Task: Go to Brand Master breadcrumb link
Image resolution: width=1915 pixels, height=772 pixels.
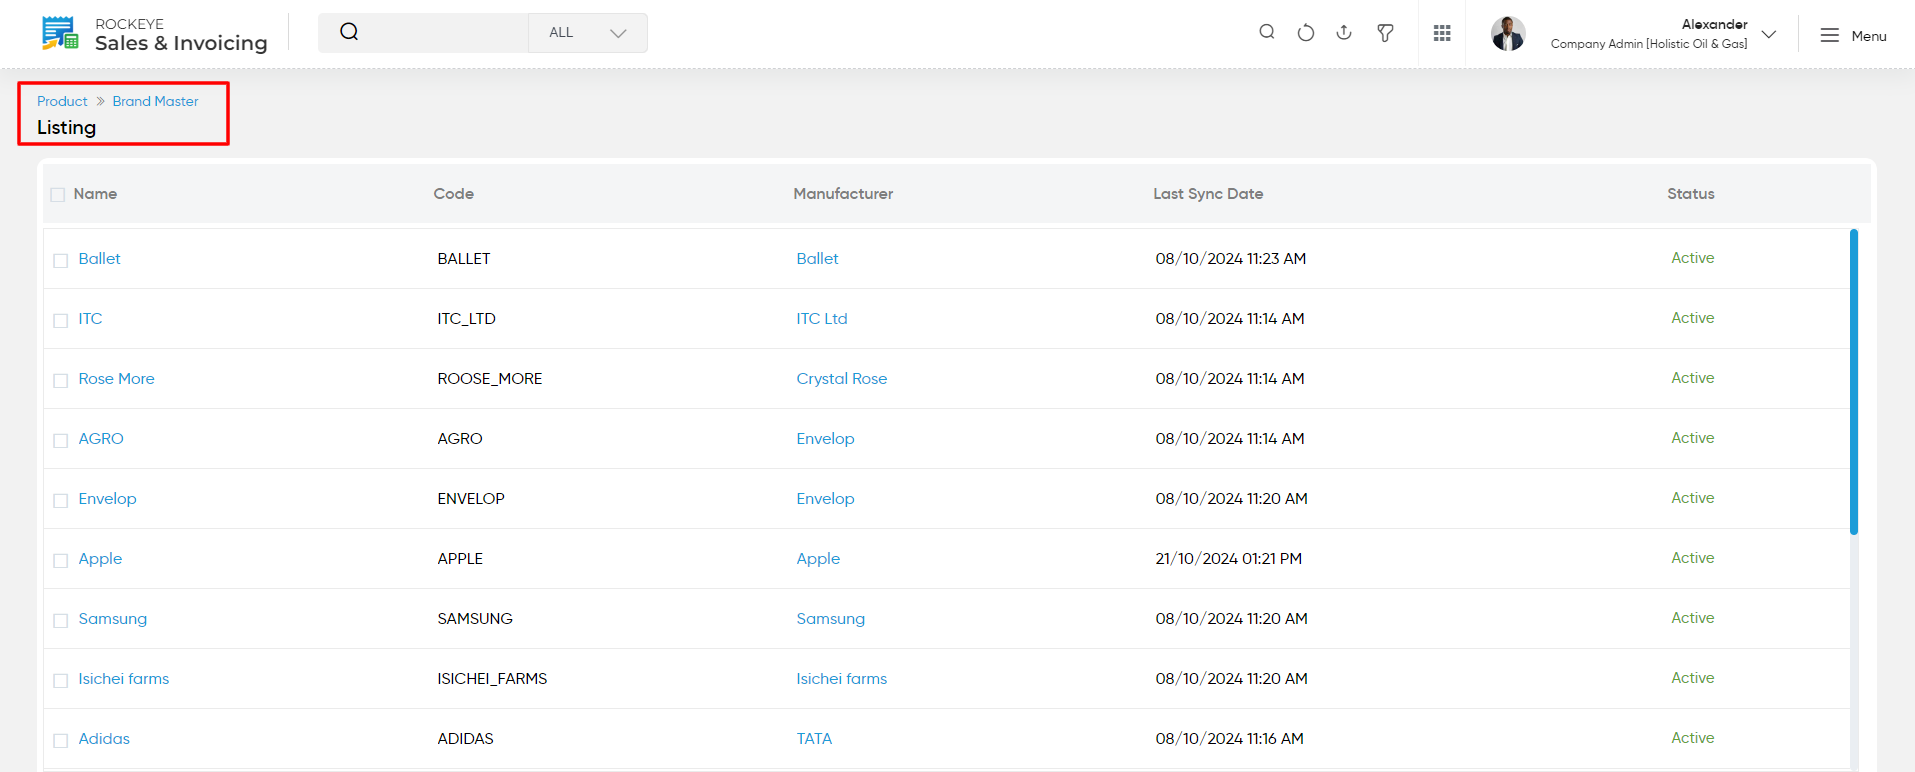Action: point(155,101)
